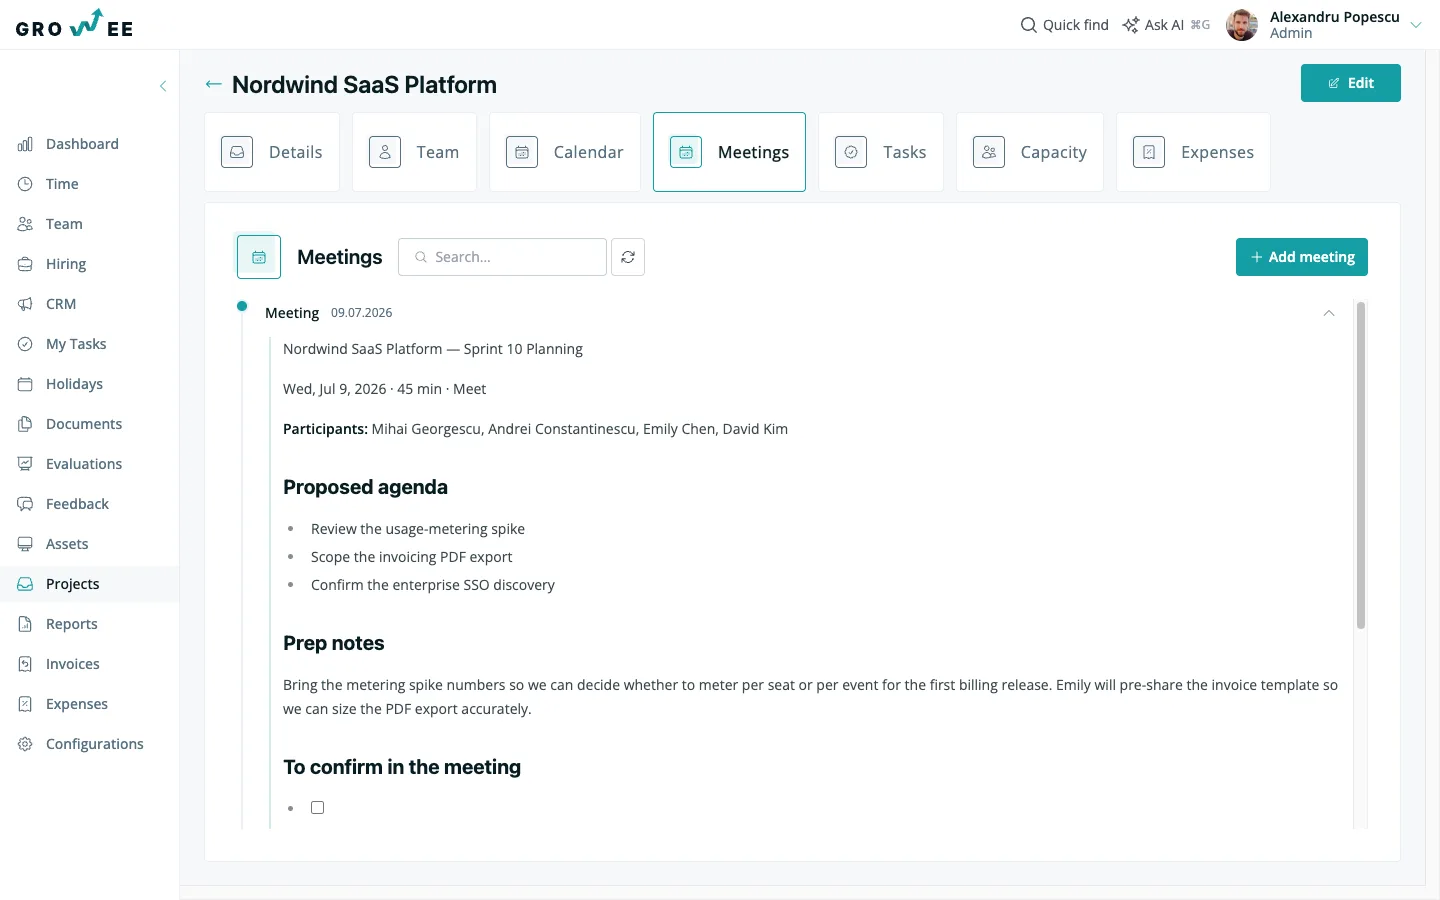Switch to the project Team tab
The width and height of the screenshot is (1440, 900).
tap(414, 152)
